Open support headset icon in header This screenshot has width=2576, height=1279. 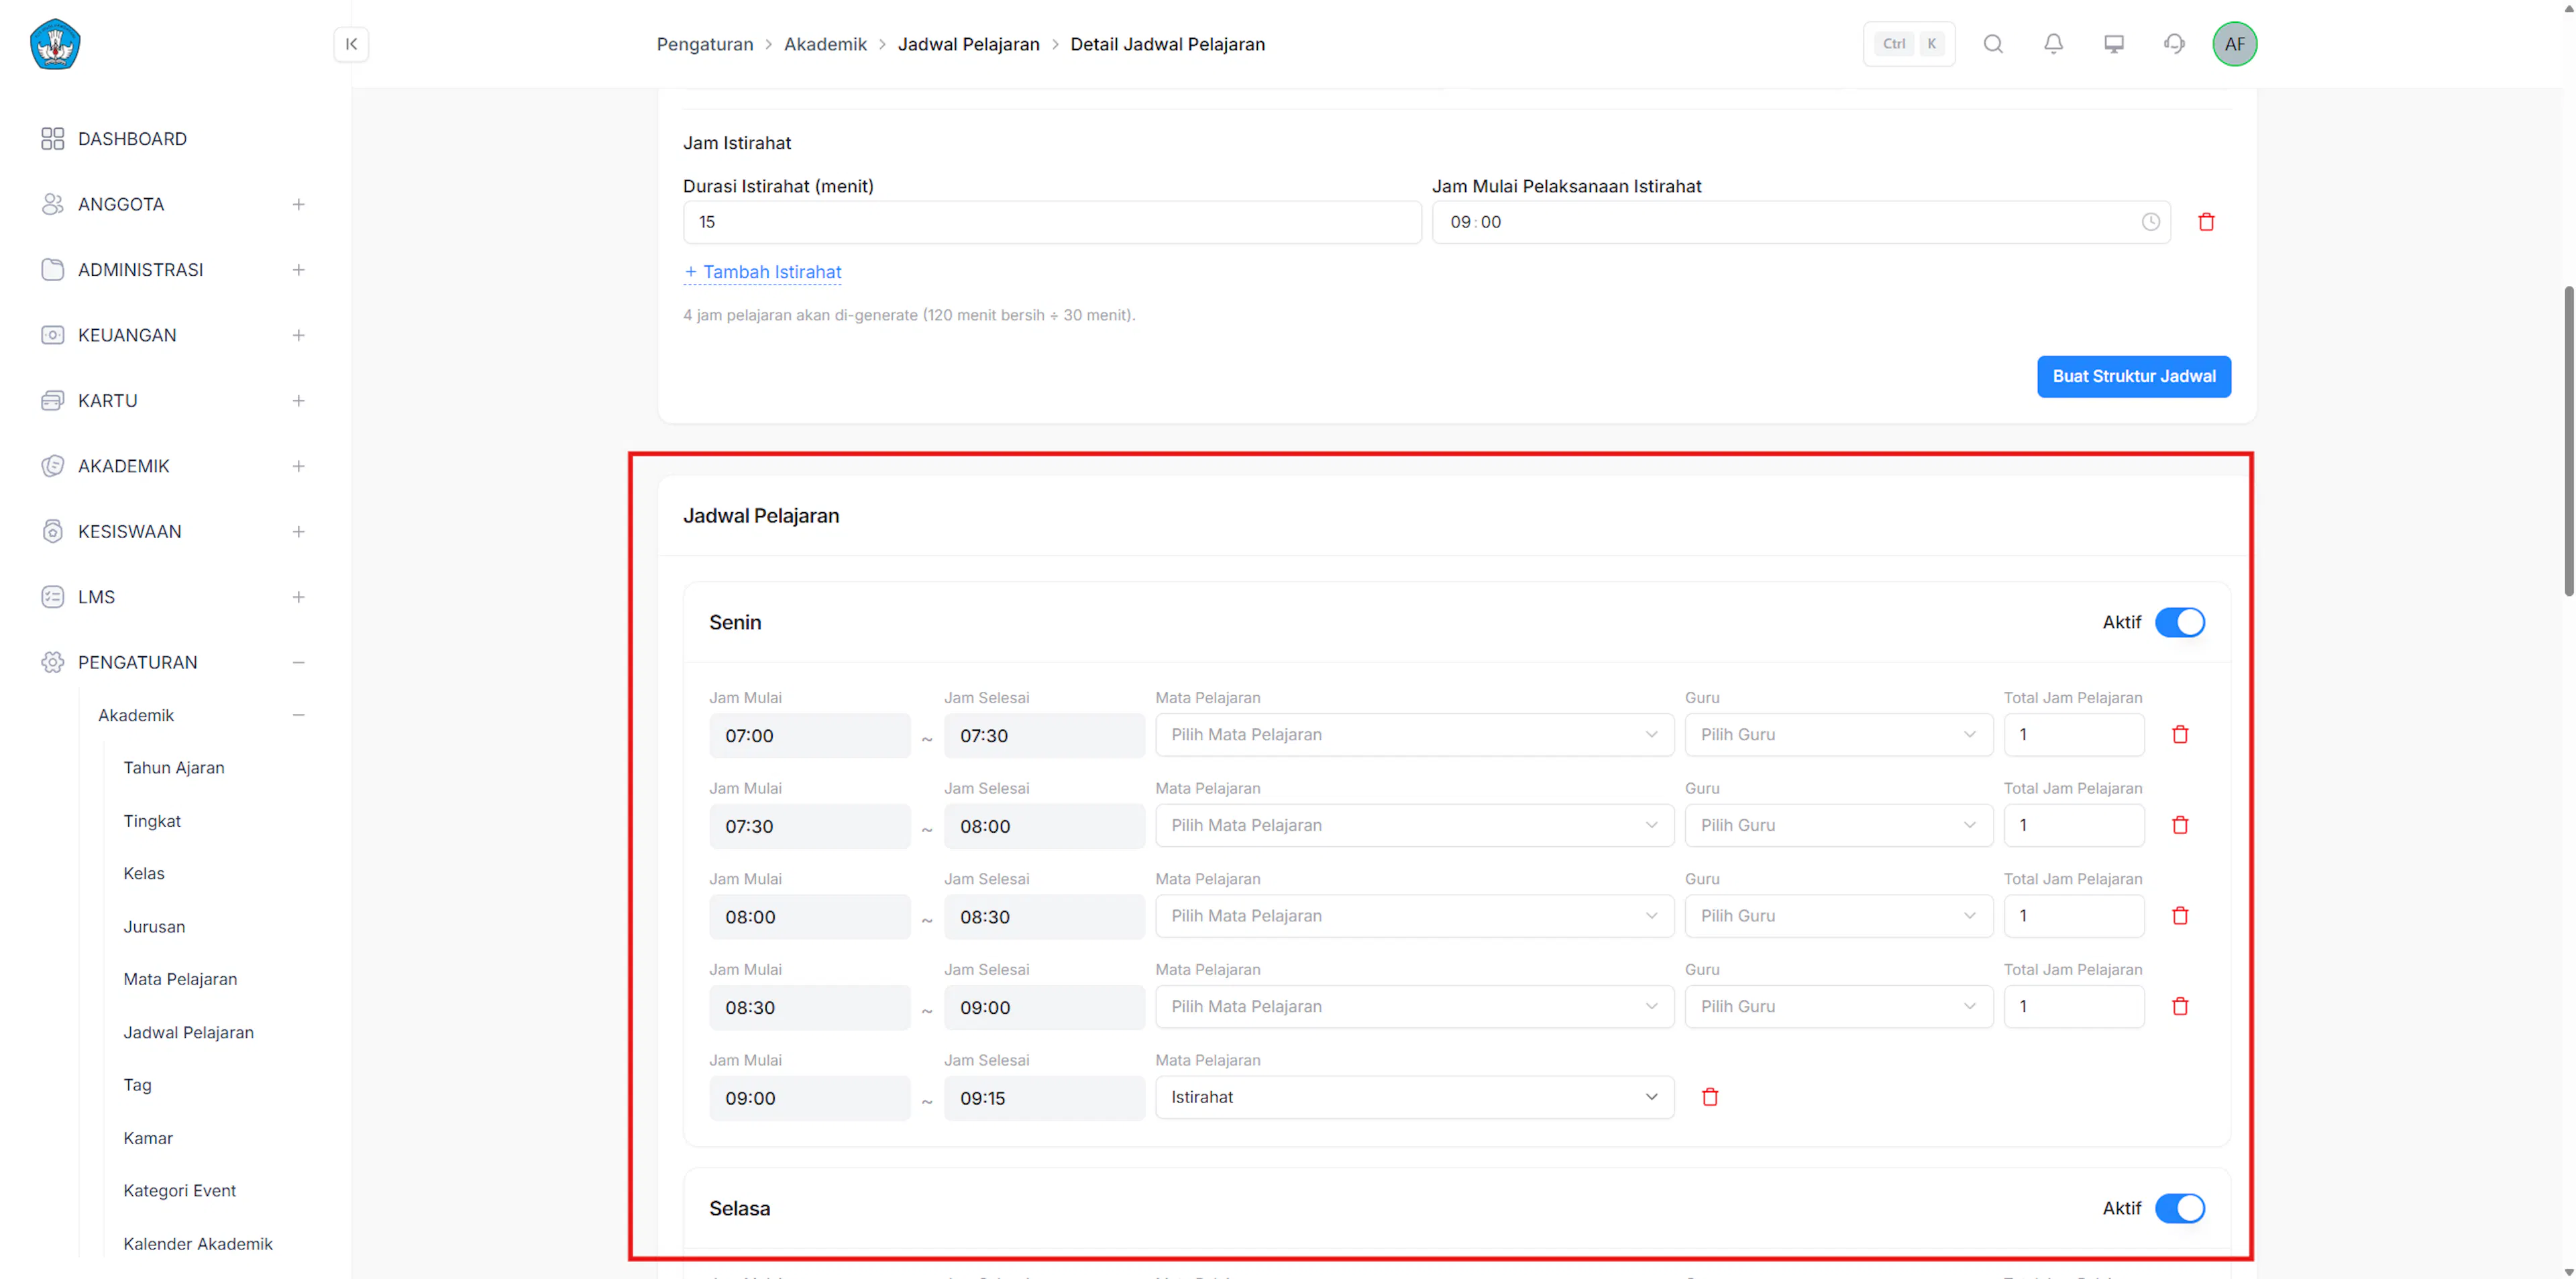[x=2174, y=44]
